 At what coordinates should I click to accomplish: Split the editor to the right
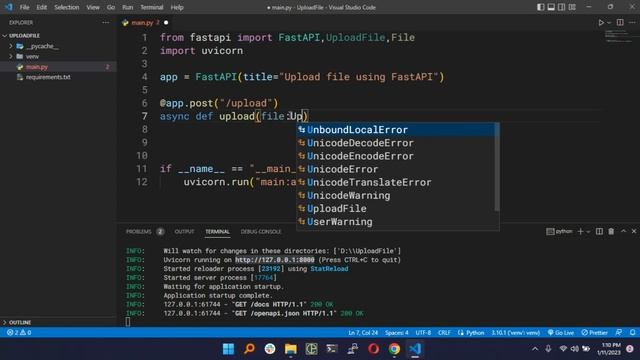pyautogui.click(x=620, y=22)
